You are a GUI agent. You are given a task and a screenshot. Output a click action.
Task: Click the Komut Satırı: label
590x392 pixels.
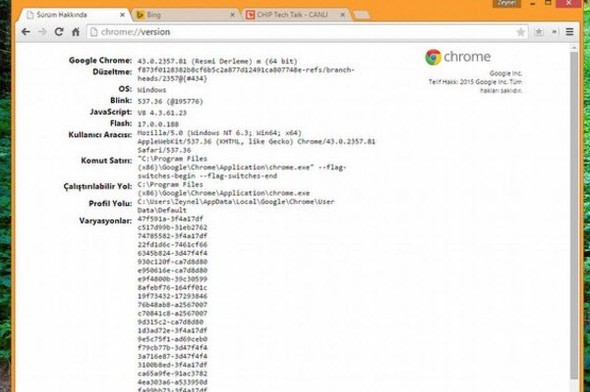tap(106, 161)
